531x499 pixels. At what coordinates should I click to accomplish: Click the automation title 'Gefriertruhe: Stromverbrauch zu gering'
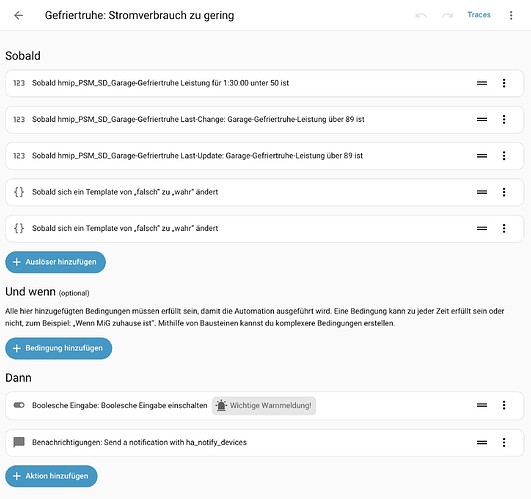click(x=140, y=16)
